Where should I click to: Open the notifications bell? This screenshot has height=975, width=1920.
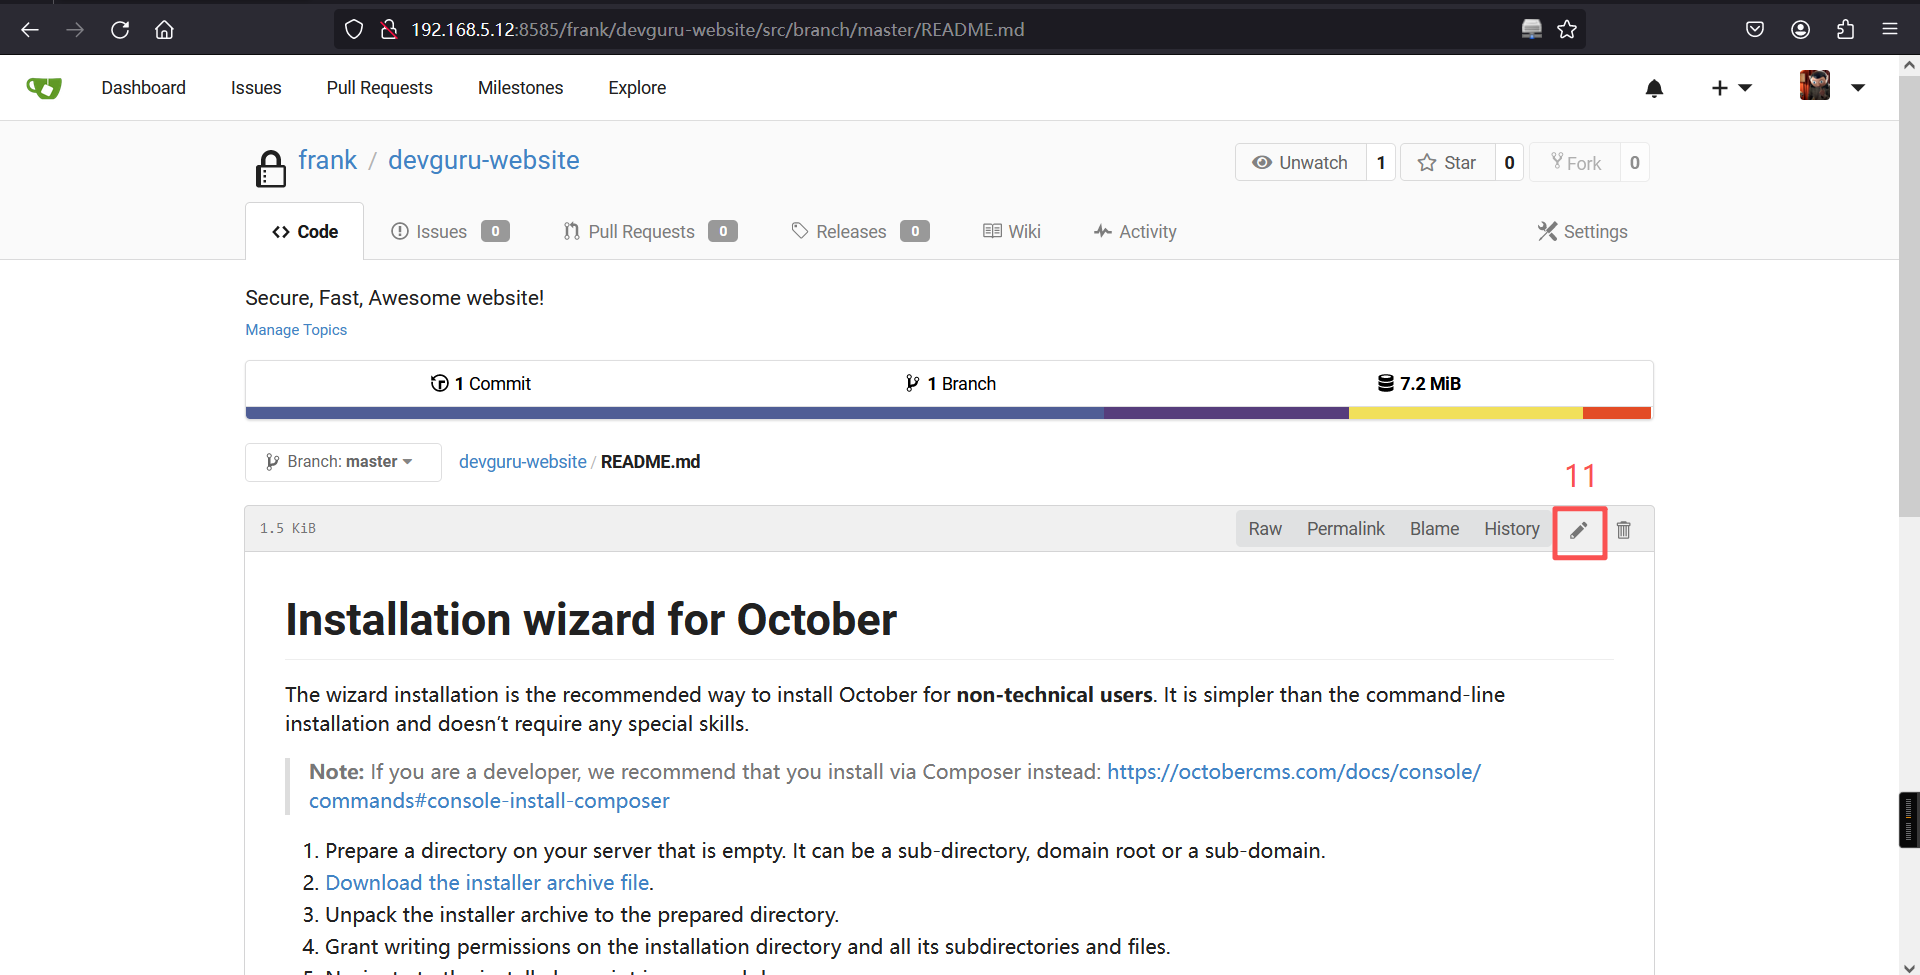[1654, 88]
